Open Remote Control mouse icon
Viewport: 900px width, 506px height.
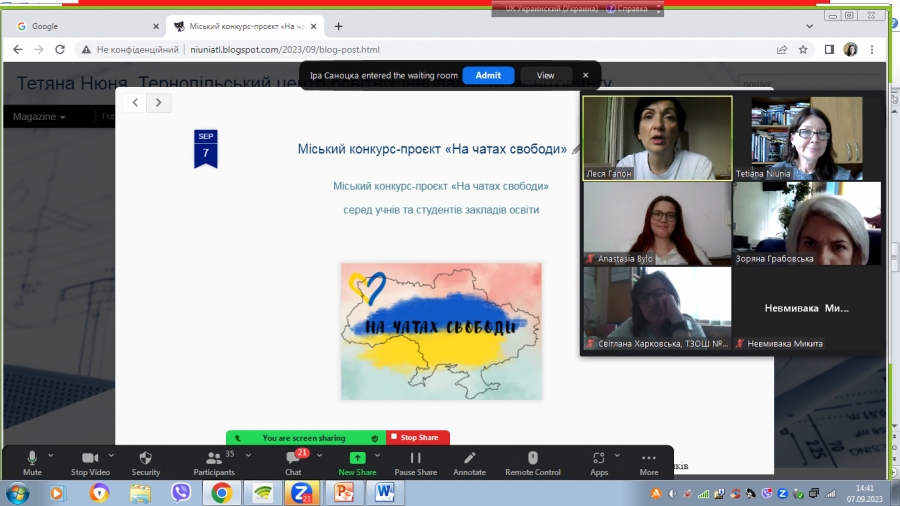532,459
